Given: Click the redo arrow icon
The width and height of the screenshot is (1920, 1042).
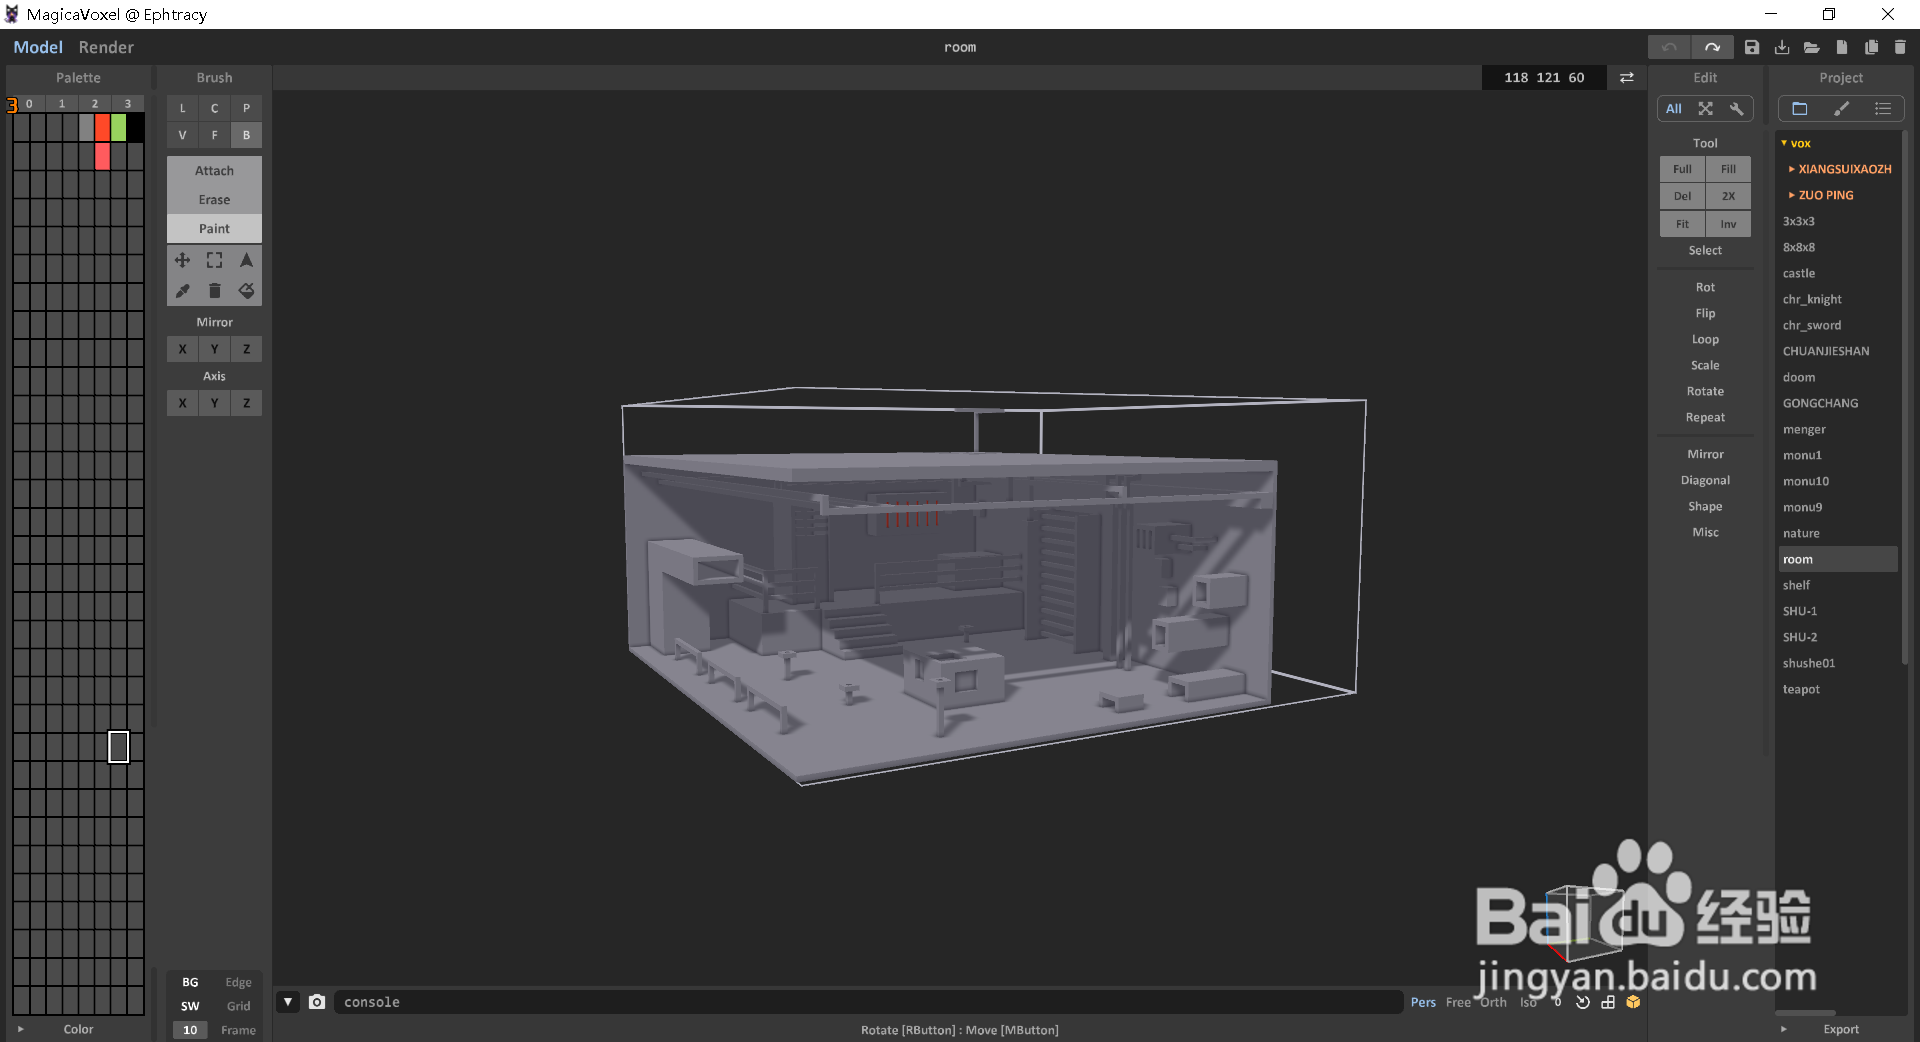Looking at the screenshot, I should (x=1712, y=47).
